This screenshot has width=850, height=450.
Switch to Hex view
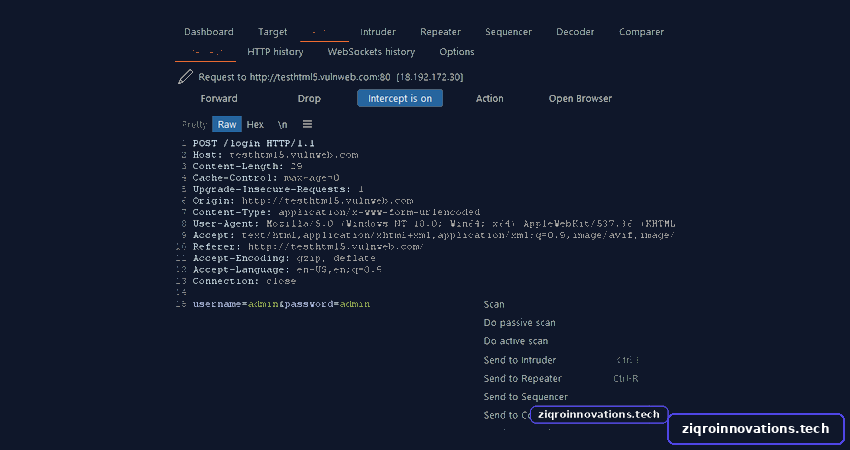pos(255,125)
